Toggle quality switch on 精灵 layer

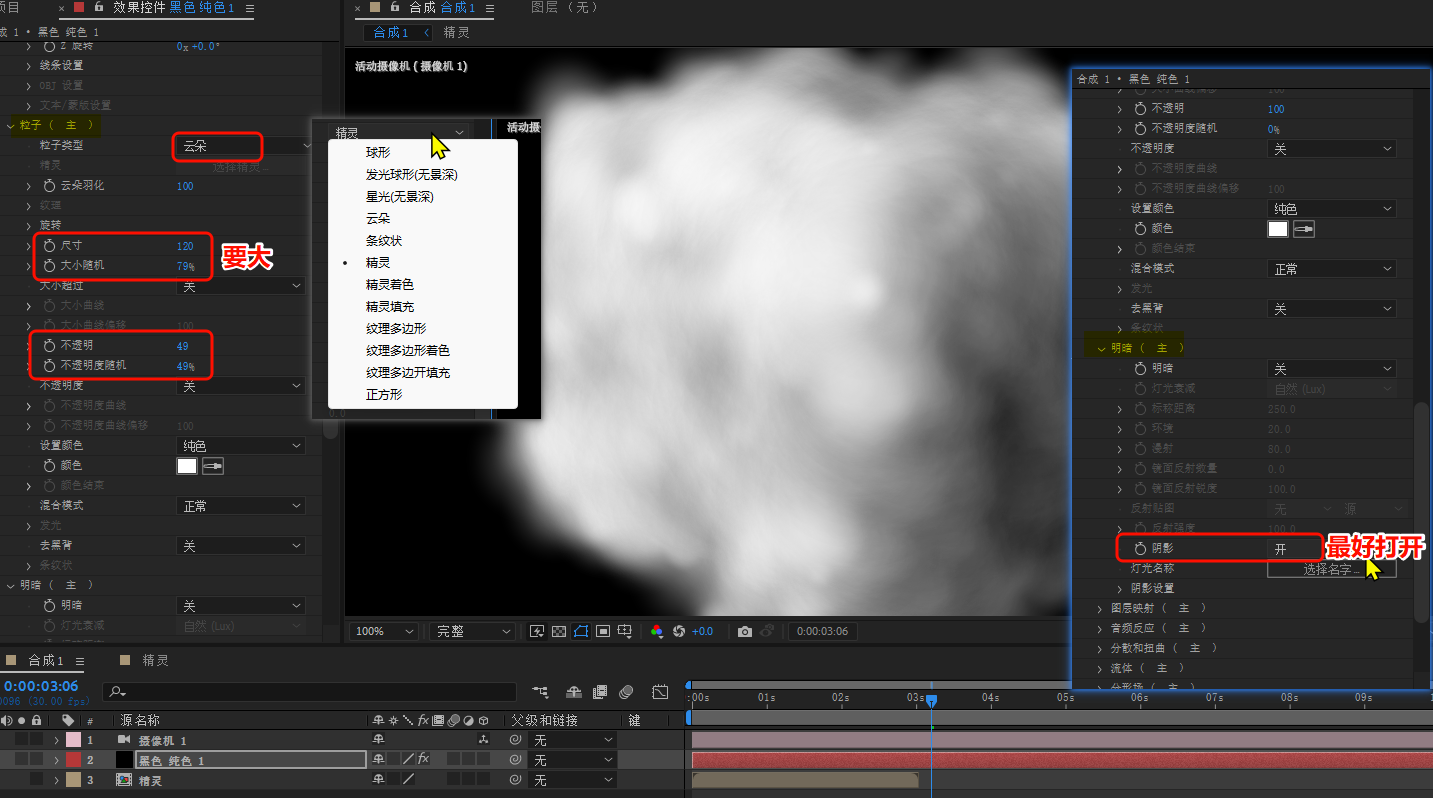[408, 780]
